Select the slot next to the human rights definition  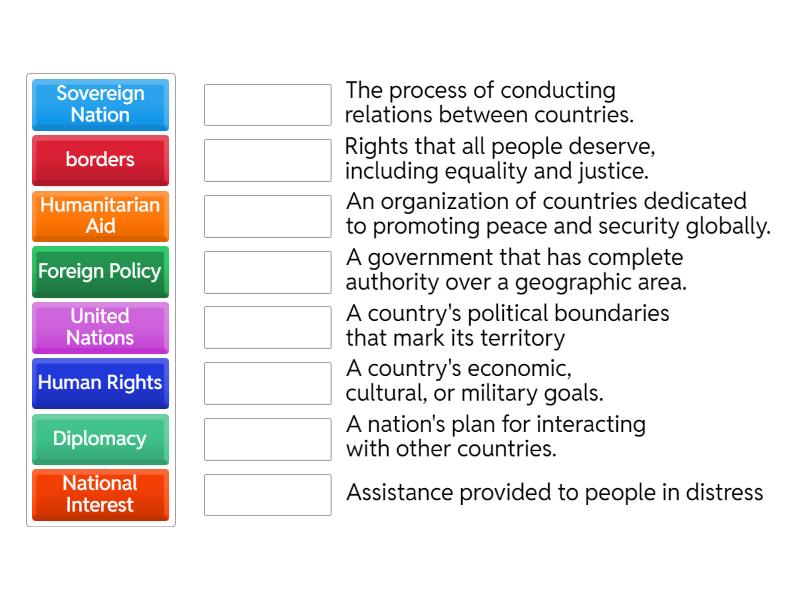(266, 160)
